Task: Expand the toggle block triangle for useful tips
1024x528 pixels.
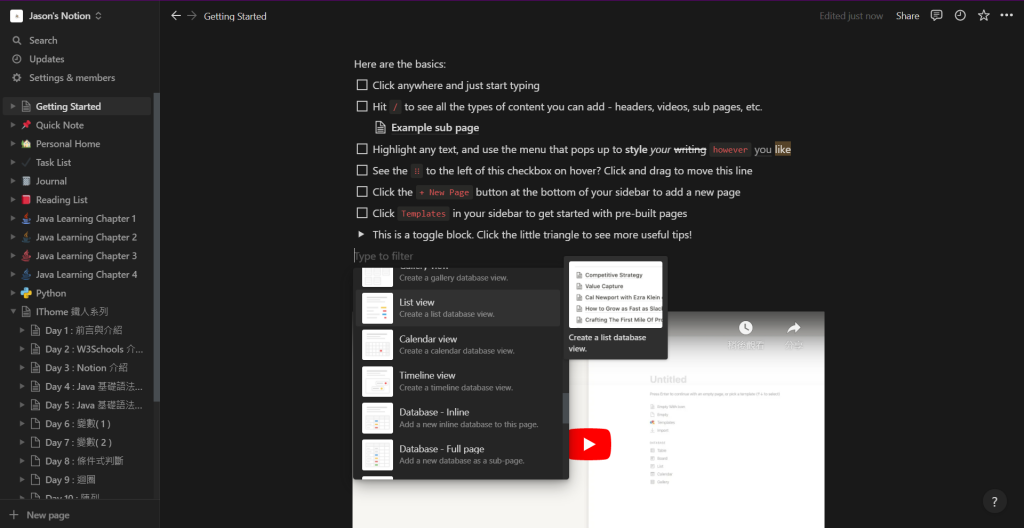Action: 361,234
